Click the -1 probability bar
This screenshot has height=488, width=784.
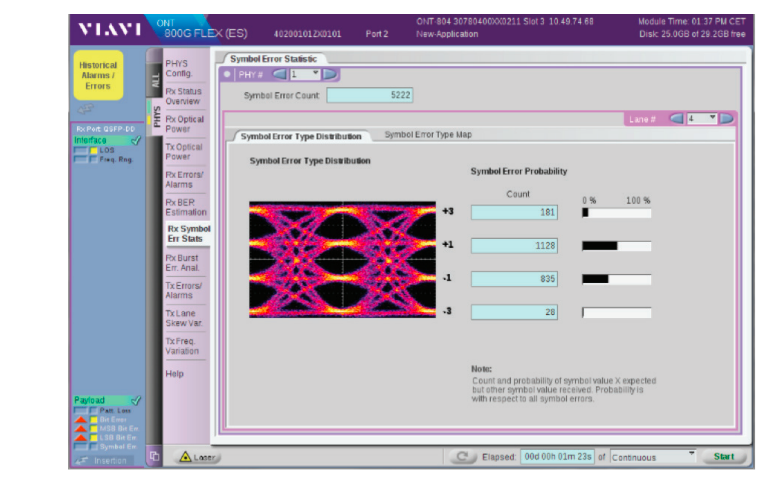(616, 280)
